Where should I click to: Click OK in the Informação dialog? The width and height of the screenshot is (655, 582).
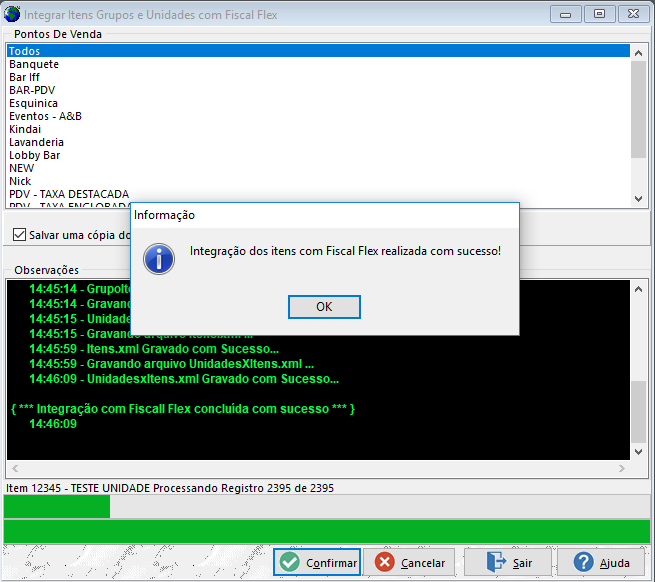(x=324, y=307)
